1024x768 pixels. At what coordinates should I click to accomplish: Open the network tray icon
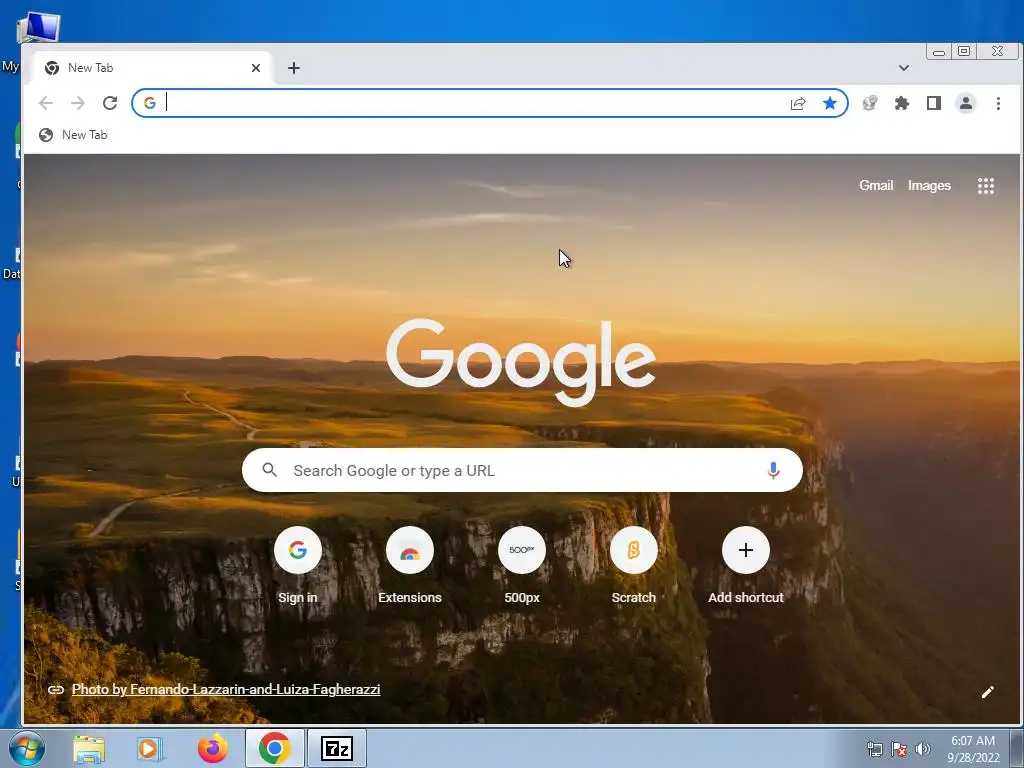click(x=874, y=749)
